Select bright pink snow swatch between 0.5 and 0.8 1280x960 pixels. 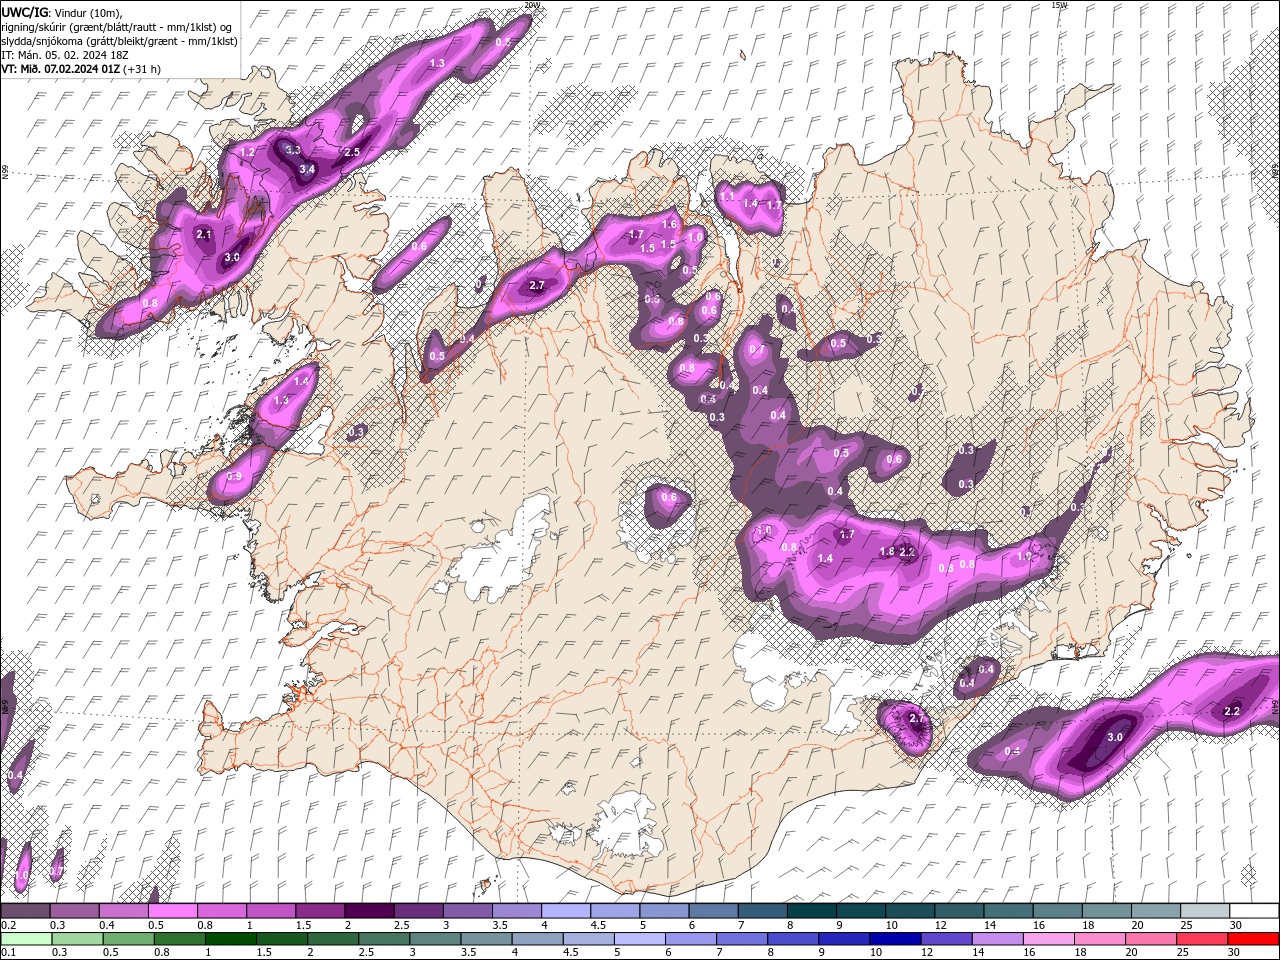(x=172, y=911)
